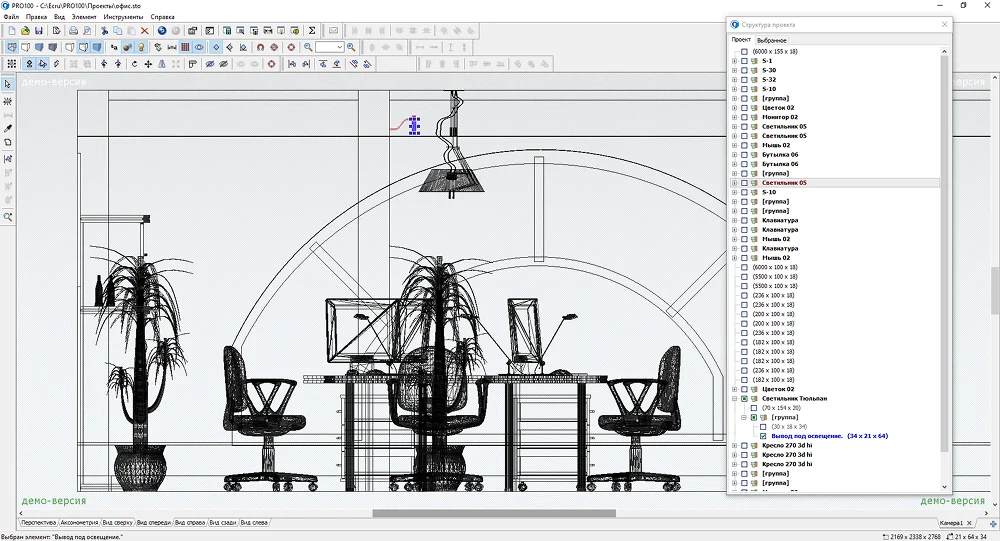Close the Структура проекта panel
Screen dimensions: 1000x541
tap(944, 24)
